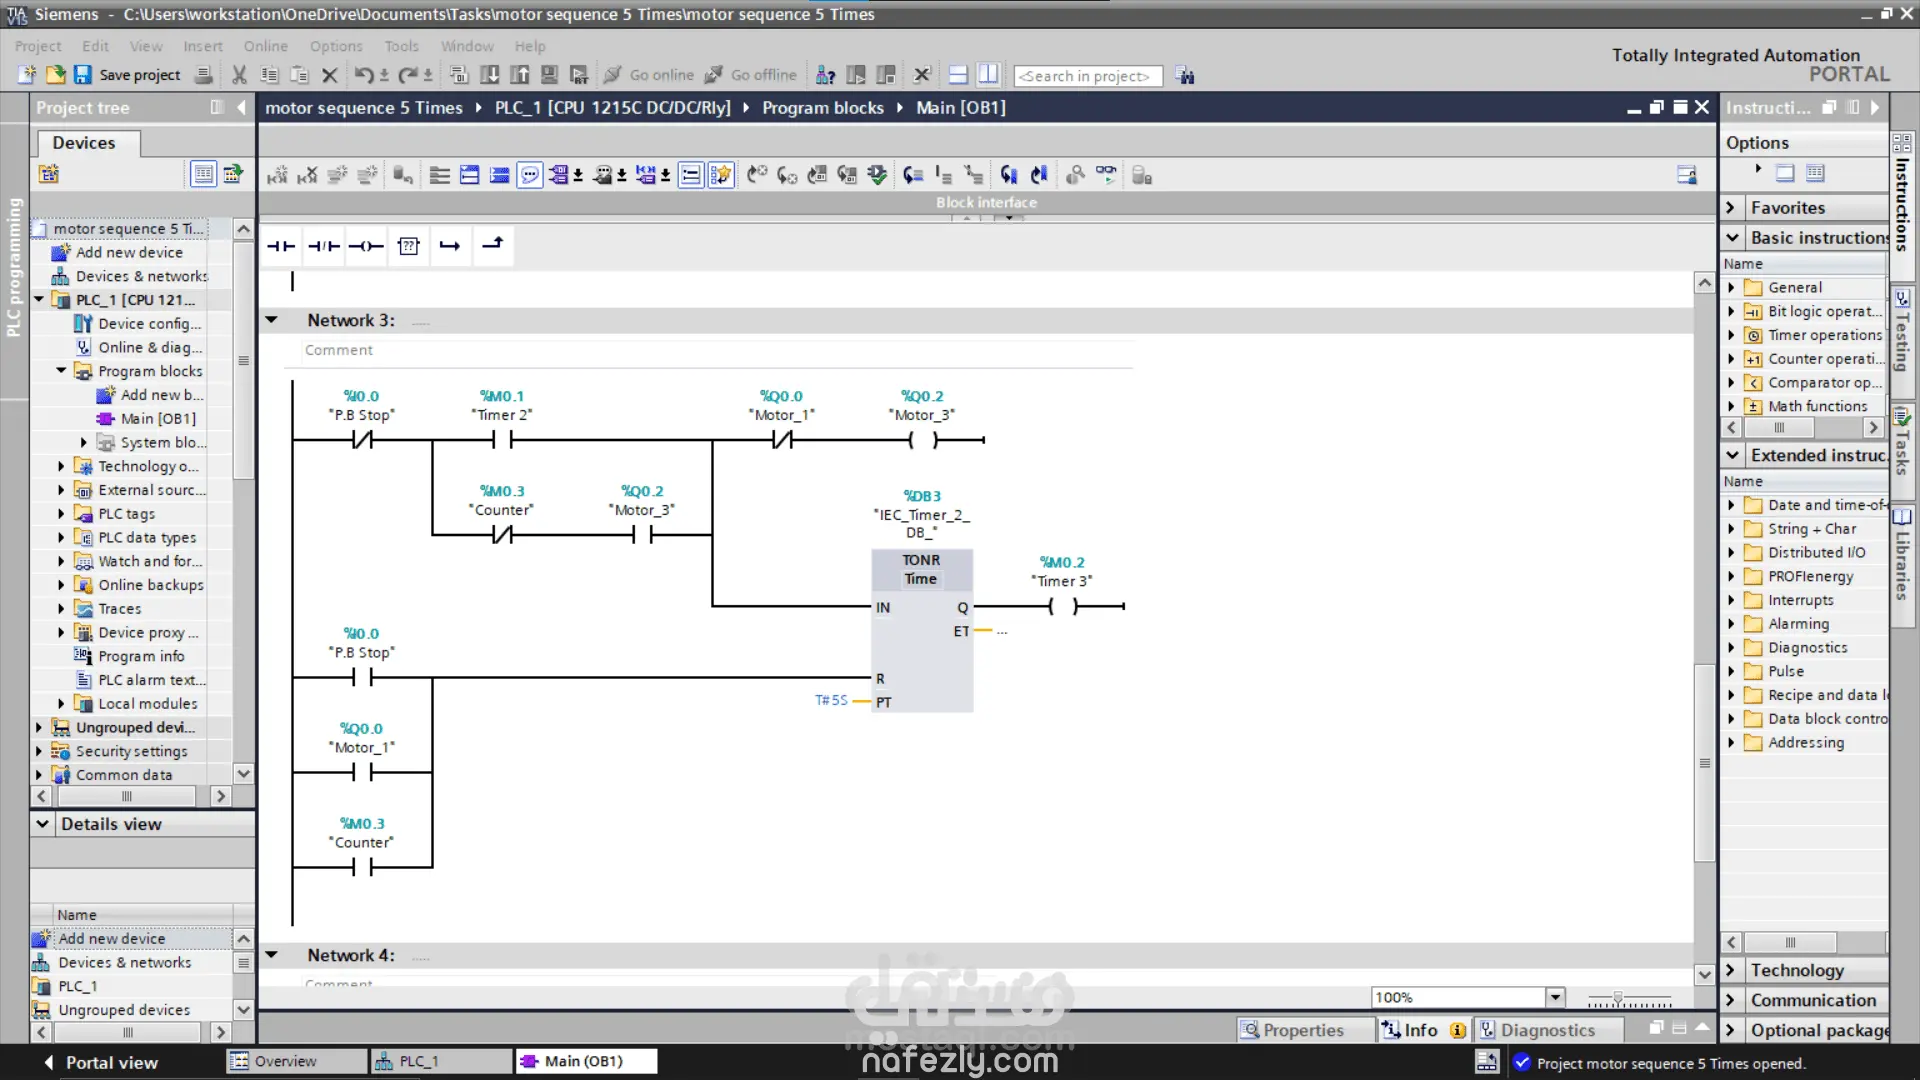Click the Upload from device icon
This screenshot has width=1920, height=1080.
520,75
